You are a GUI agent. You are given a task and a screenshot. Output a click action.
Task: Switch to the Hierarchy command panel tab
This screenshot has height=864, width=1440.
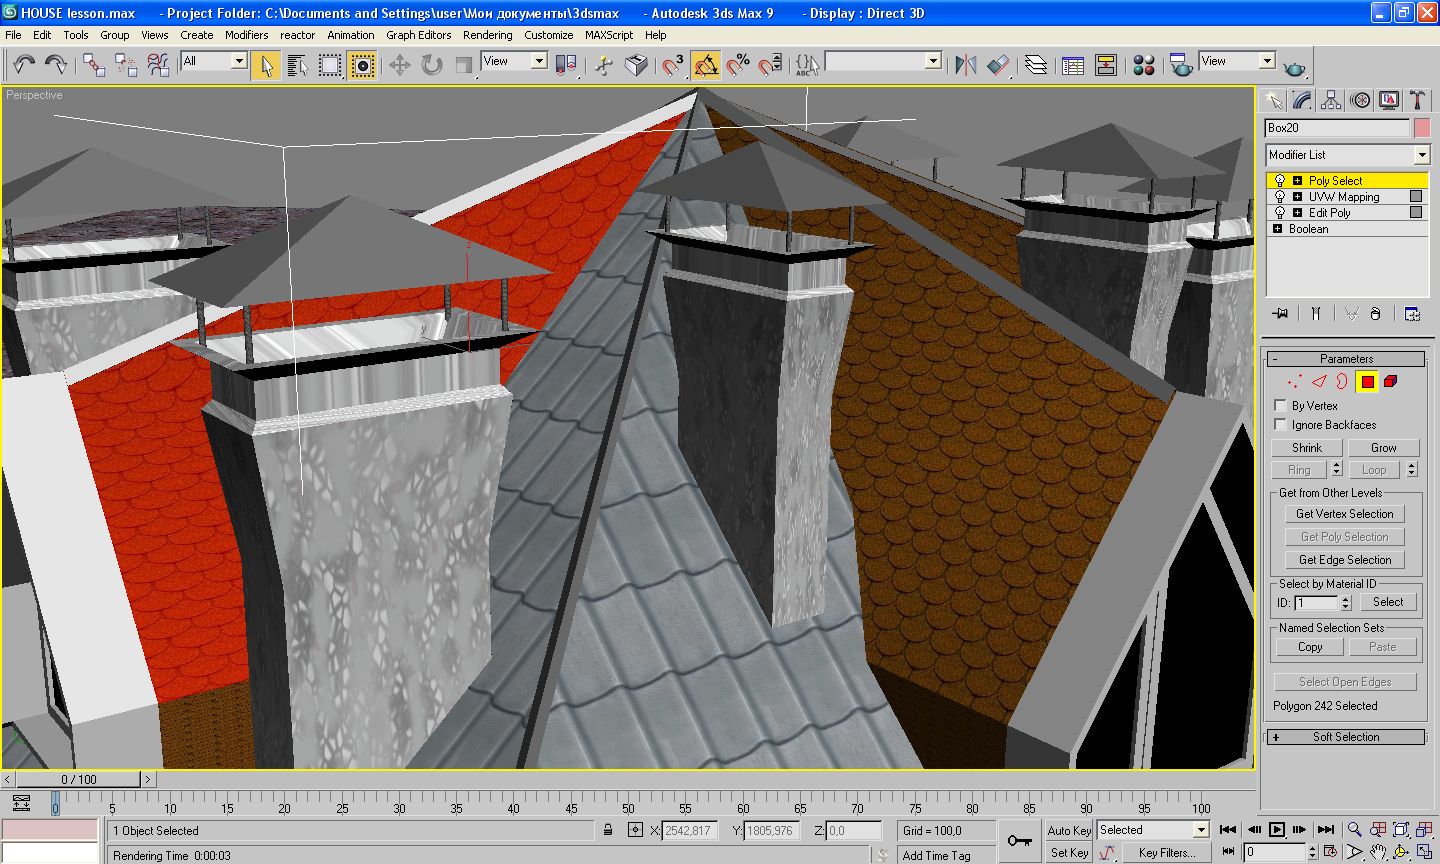coord(1331,100)
